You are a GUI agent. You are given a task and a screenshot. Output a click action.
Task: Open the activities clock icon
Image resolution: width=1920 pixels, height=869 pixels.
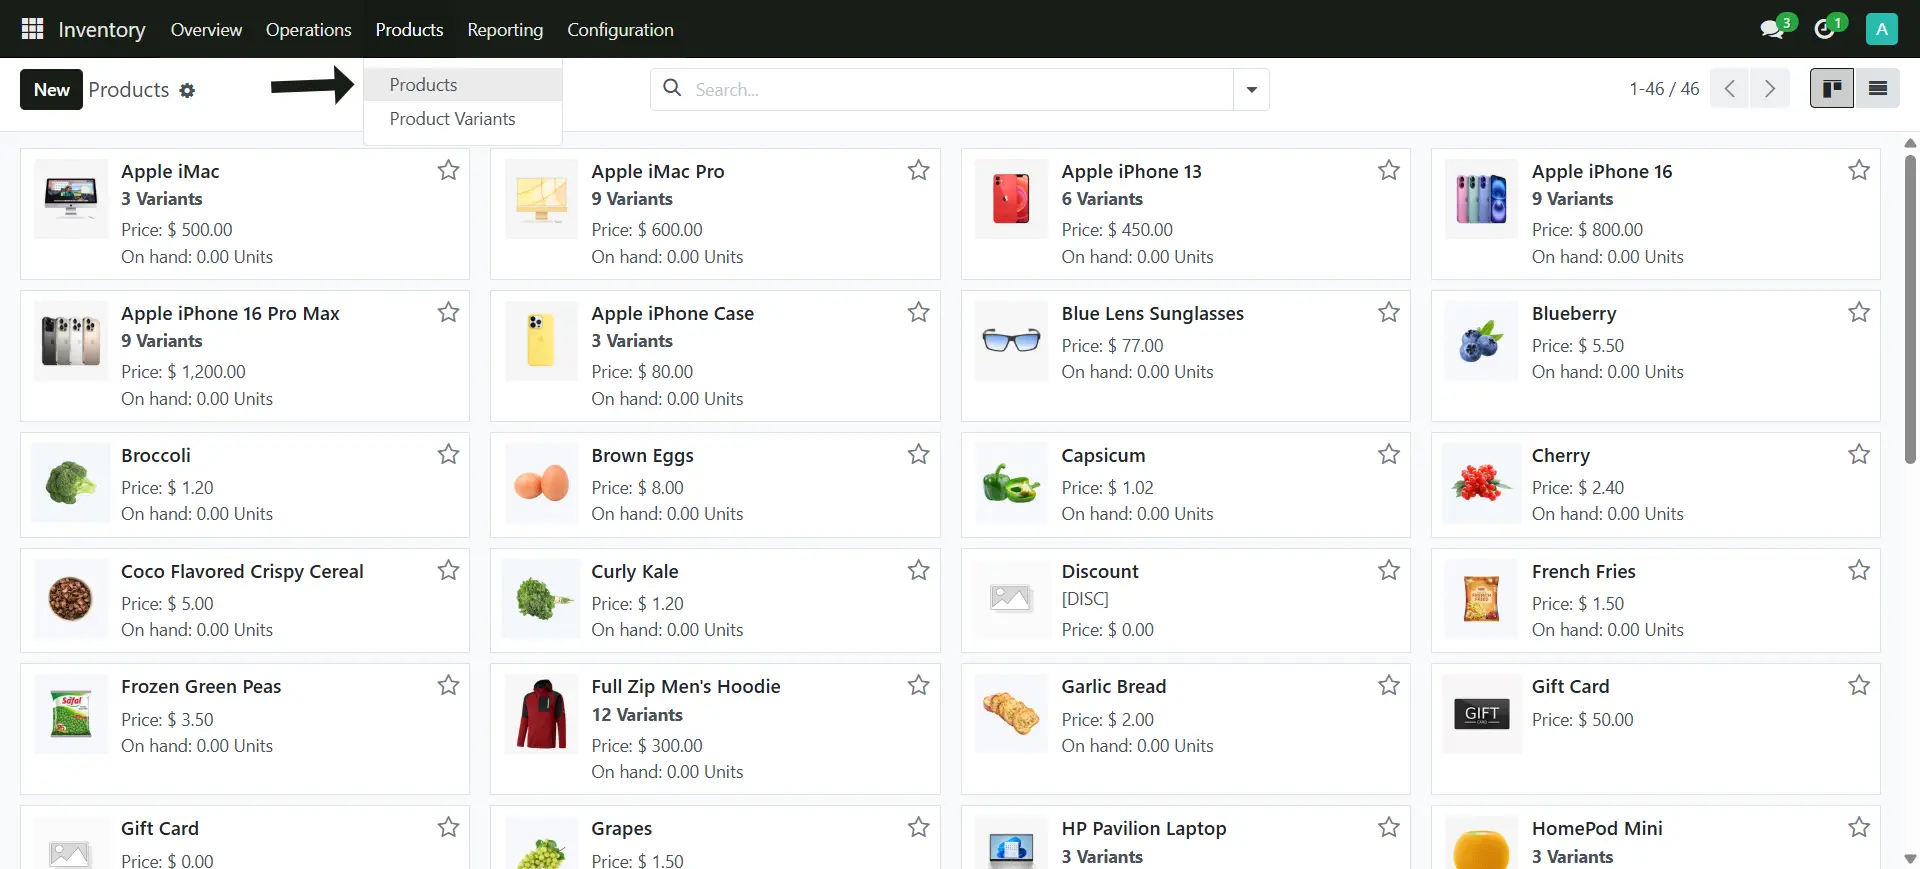[1825, 29]
